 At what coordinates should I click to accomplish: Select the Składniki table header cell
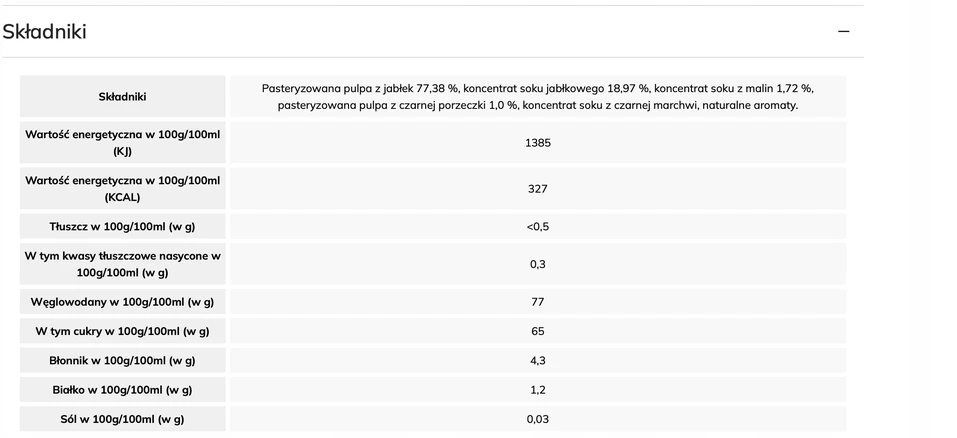(123, 96)
